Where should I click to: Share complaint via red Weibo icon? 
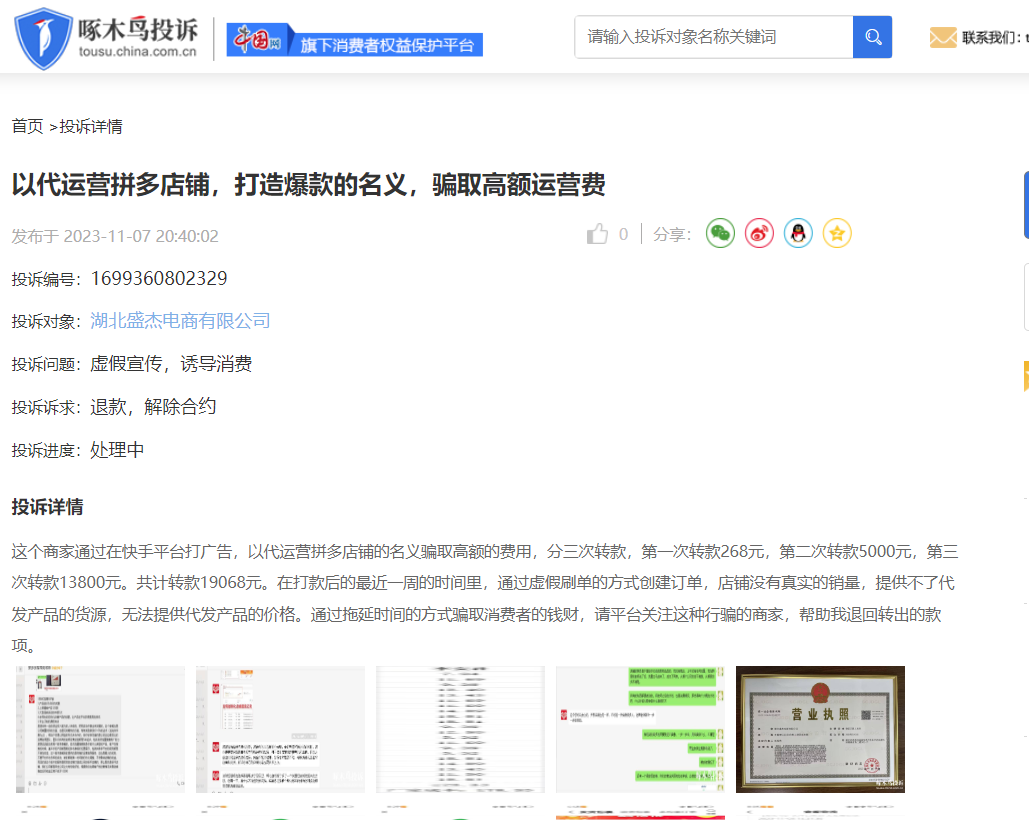click(759, 234)
